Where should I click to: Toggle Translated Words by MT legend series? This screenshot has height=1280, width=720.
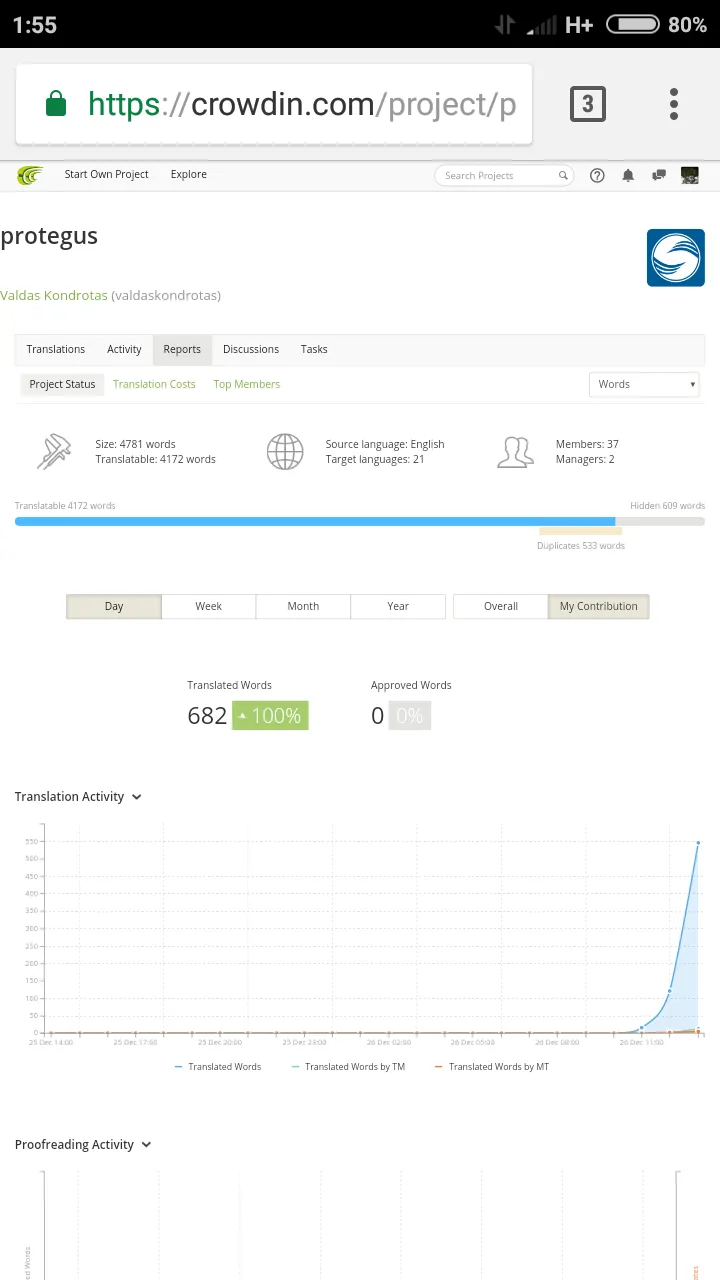point(492,1067)
